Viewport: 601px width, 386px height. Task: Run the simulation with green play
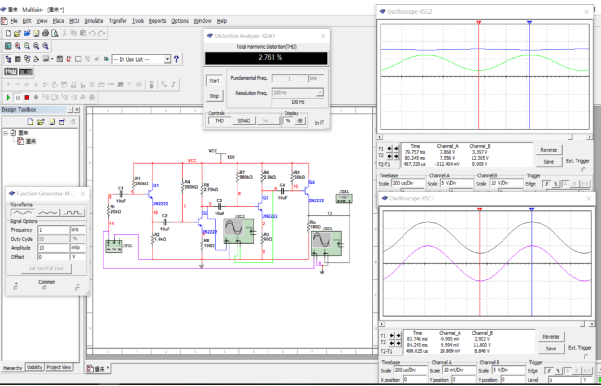point(8,97)
